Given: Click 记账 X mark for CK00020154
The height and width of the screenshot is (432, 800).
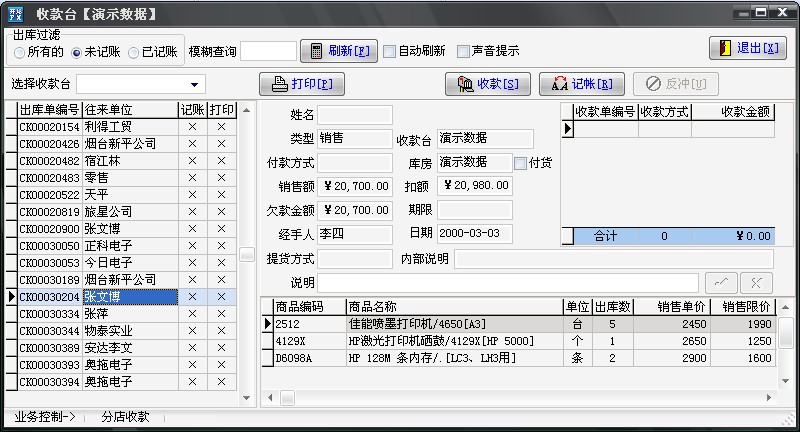Looking at the screenshot, I should [x=192, y=127].
